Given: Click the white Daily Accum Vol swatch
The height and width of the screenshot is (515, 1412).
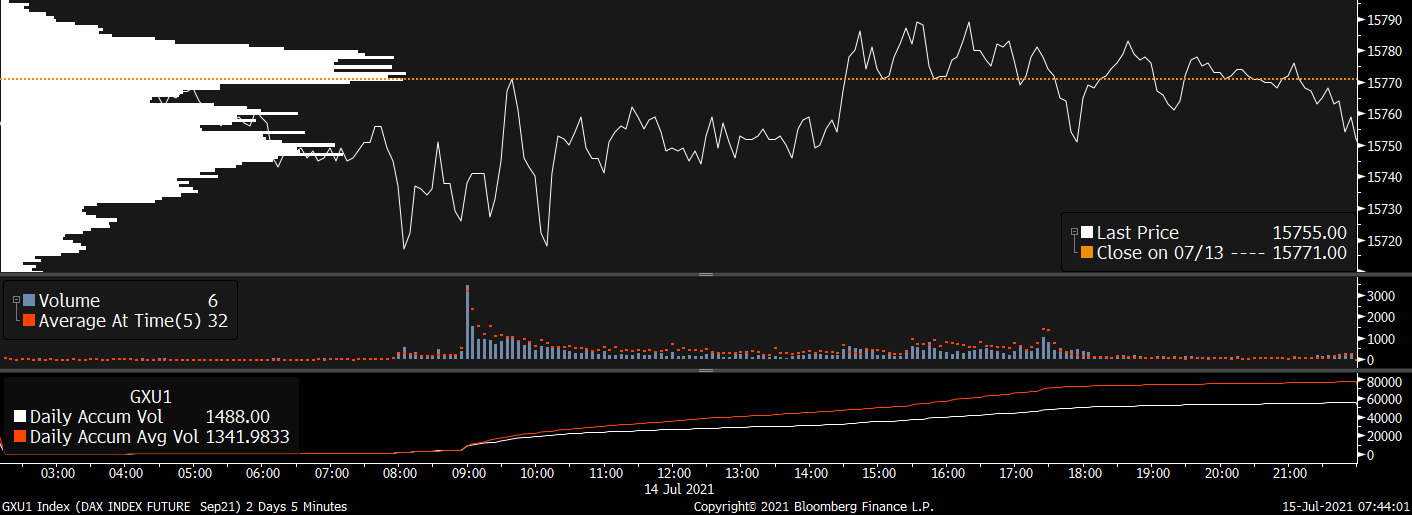Looking at the screenshot, I should point(20,417).
